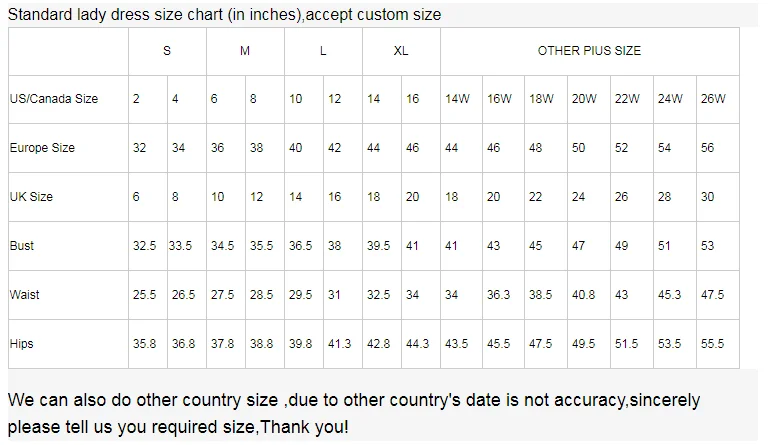The image size is (769, 445).
Task: Select the waist value 40.8 cell
Action: point(589,295)
